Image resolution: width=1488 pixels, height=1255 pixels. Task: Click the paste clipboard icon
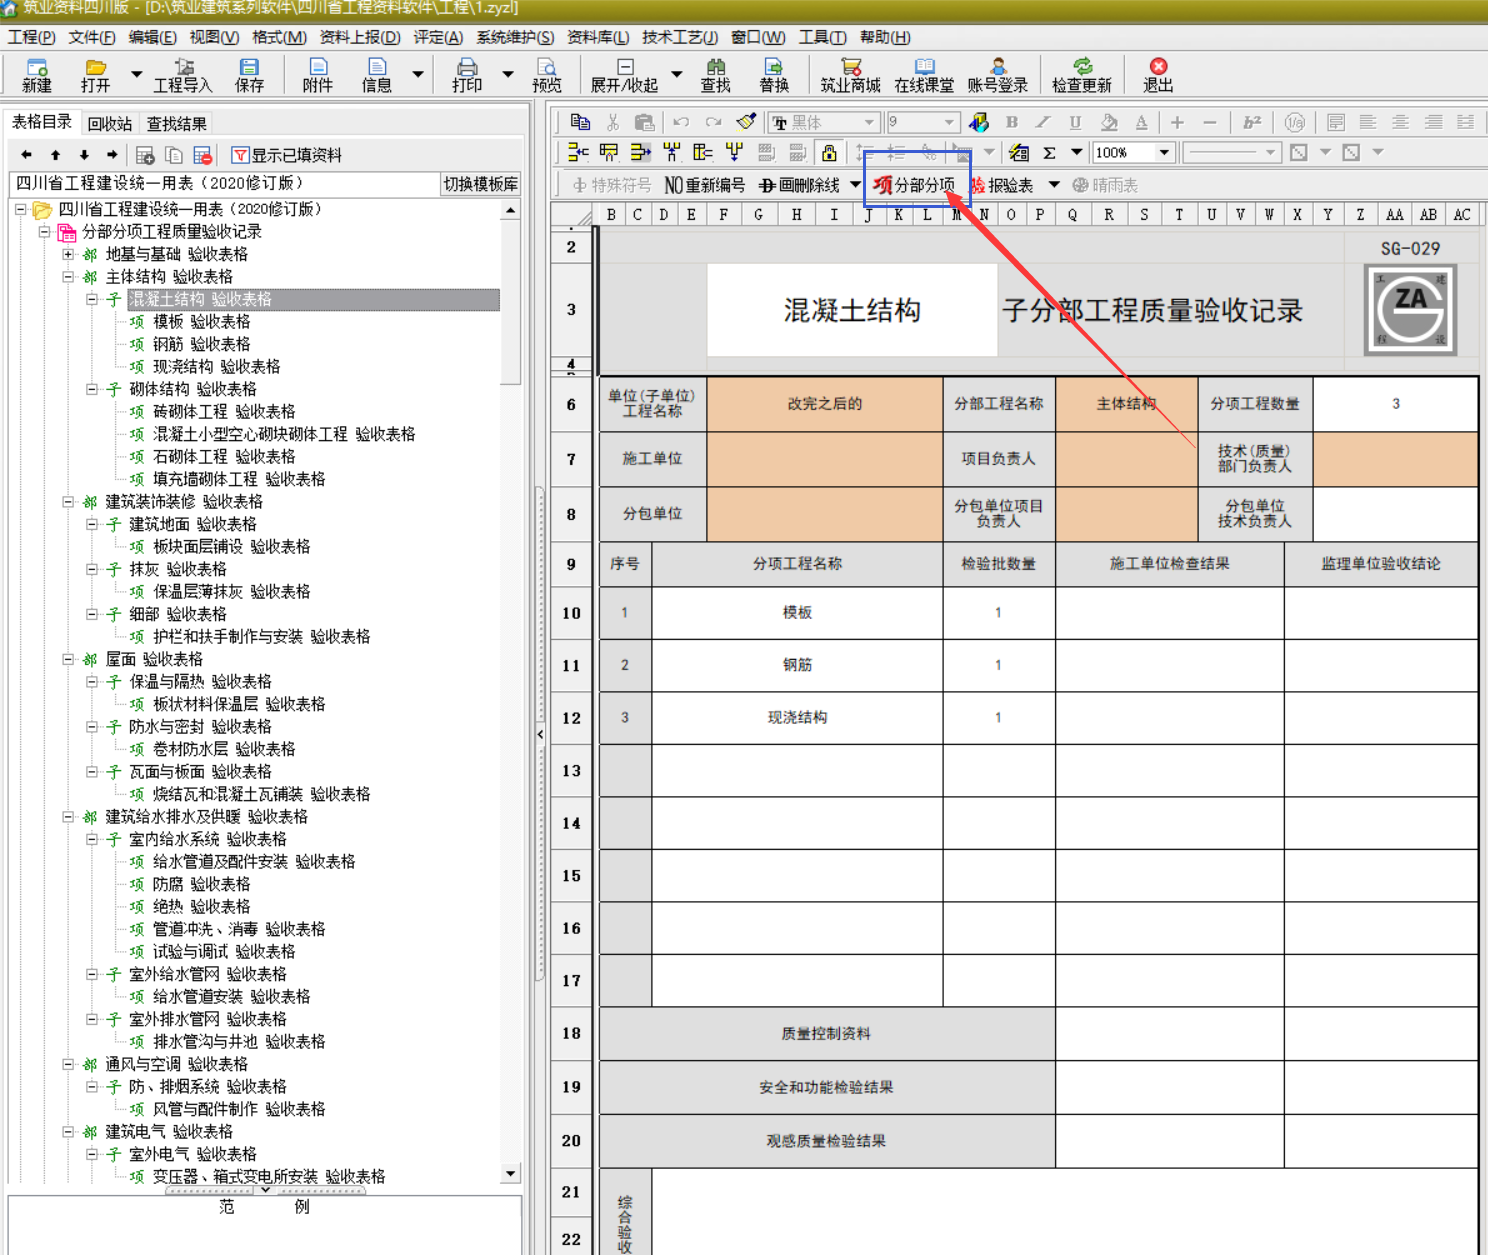tap(645, 122)
